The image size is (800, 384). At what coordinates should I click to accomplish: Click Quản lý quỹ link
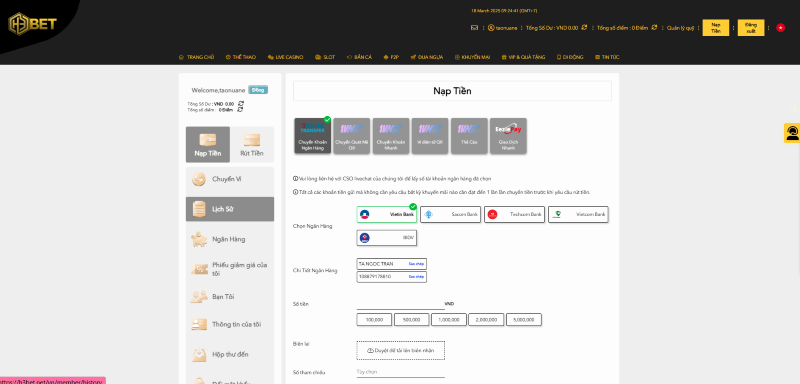(x=680, y=28)
